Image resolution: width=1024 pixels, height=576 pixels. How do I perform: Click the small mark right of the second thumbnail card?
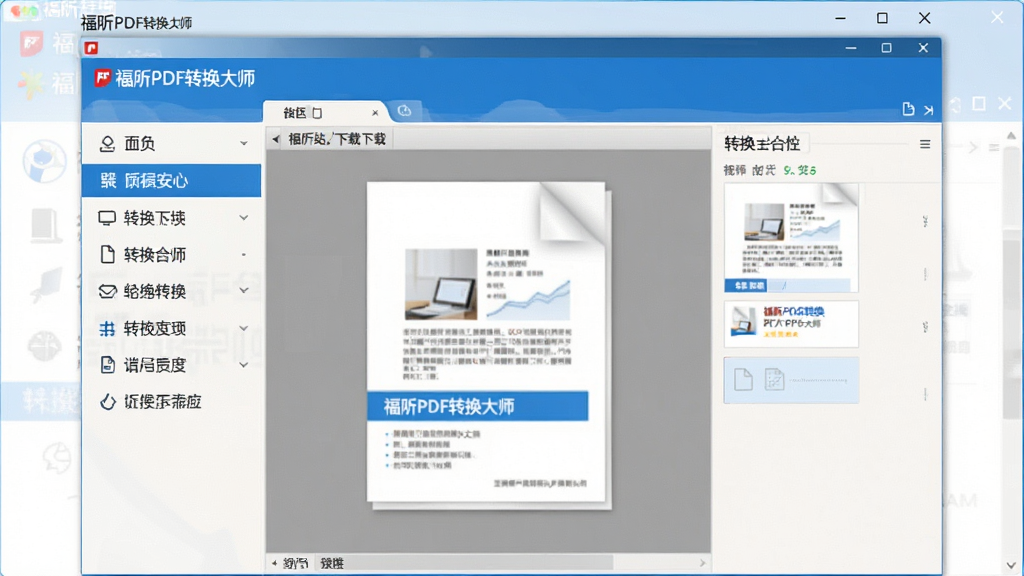[x=925, y=327]
